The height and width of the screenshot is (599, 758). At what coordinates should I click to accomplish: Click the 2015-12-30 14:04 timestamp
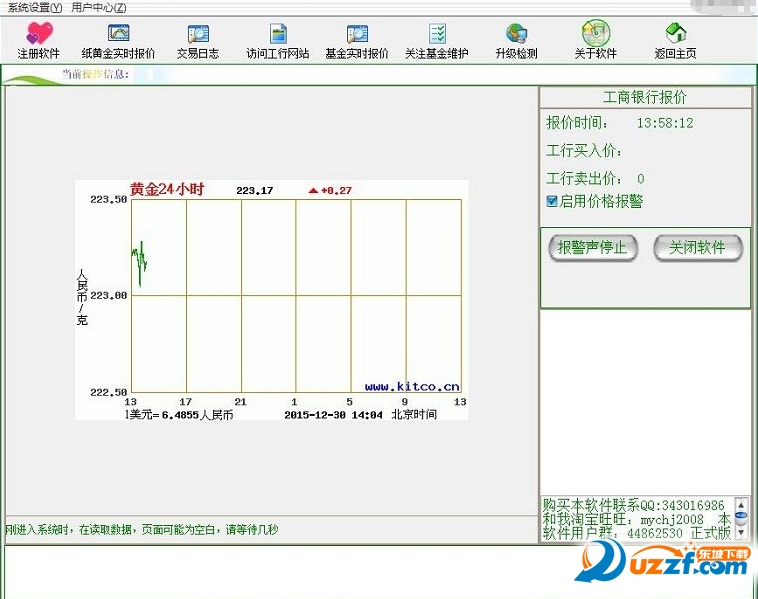tap(334, 415)
